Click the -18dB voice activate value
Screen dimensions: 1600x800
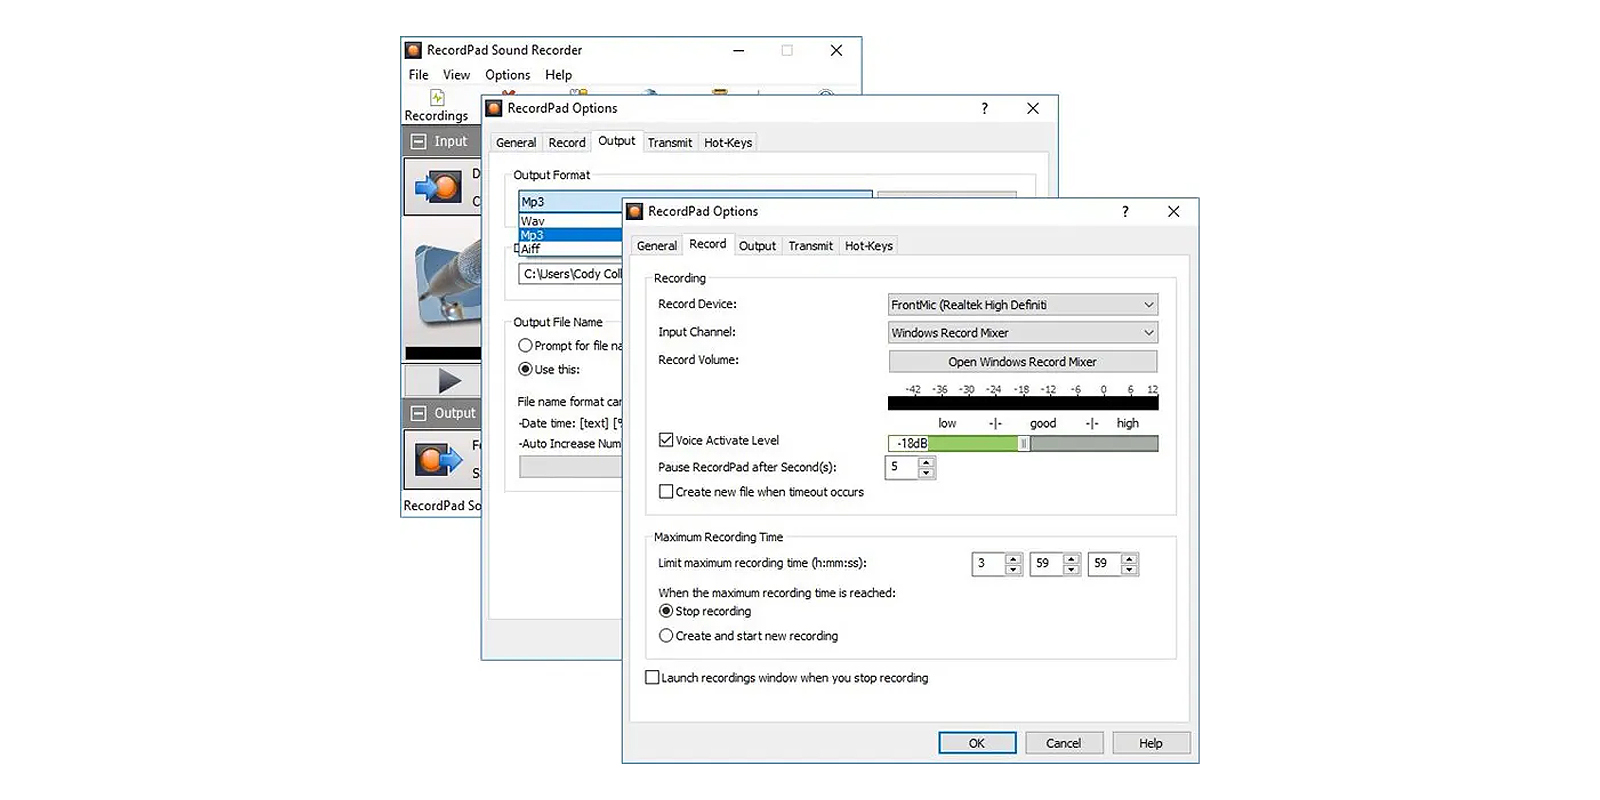pos(911,444)
